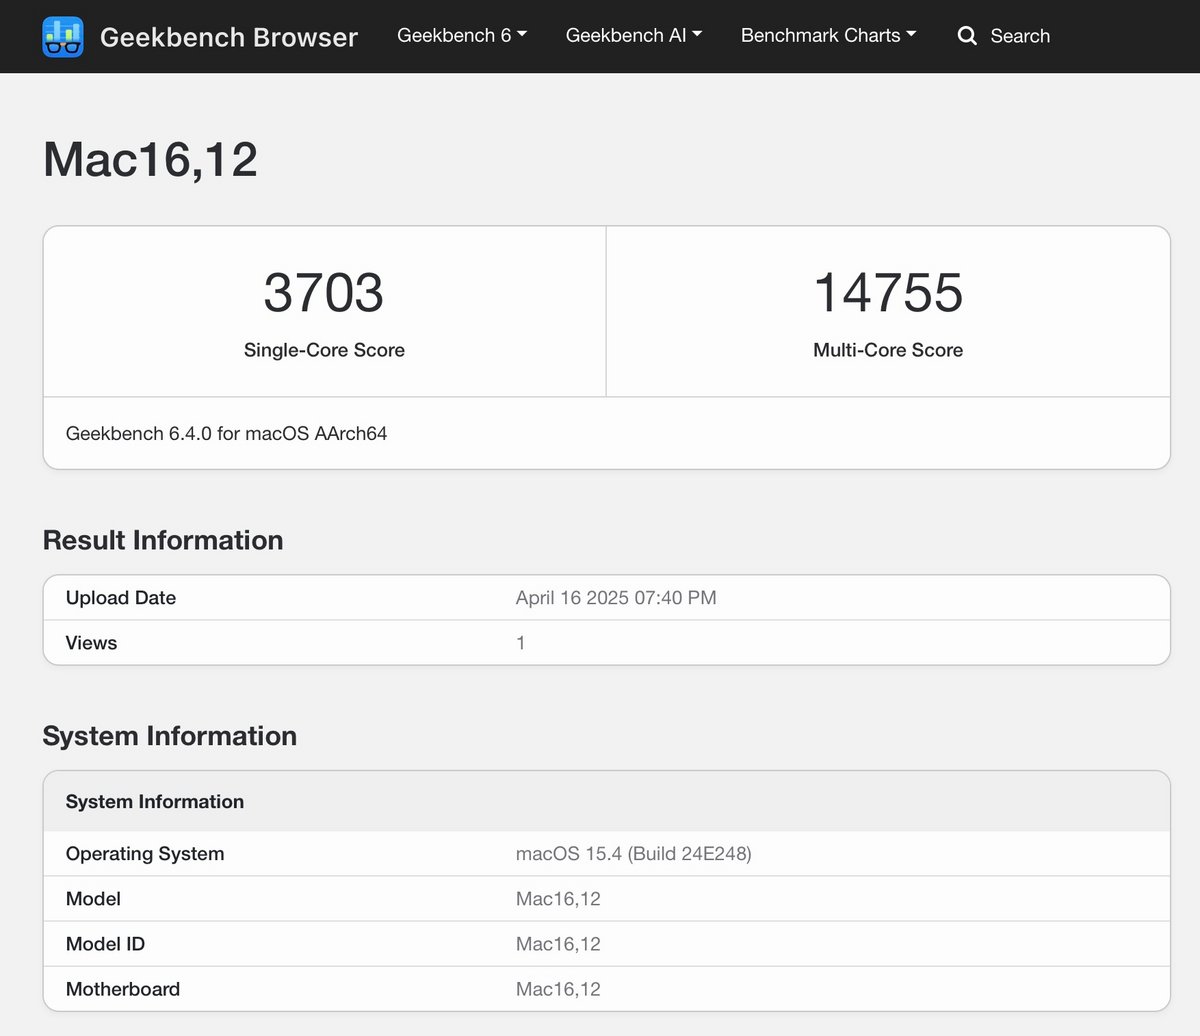Click the search magnifier icon

pyautogui.click(x=967, y=36)
